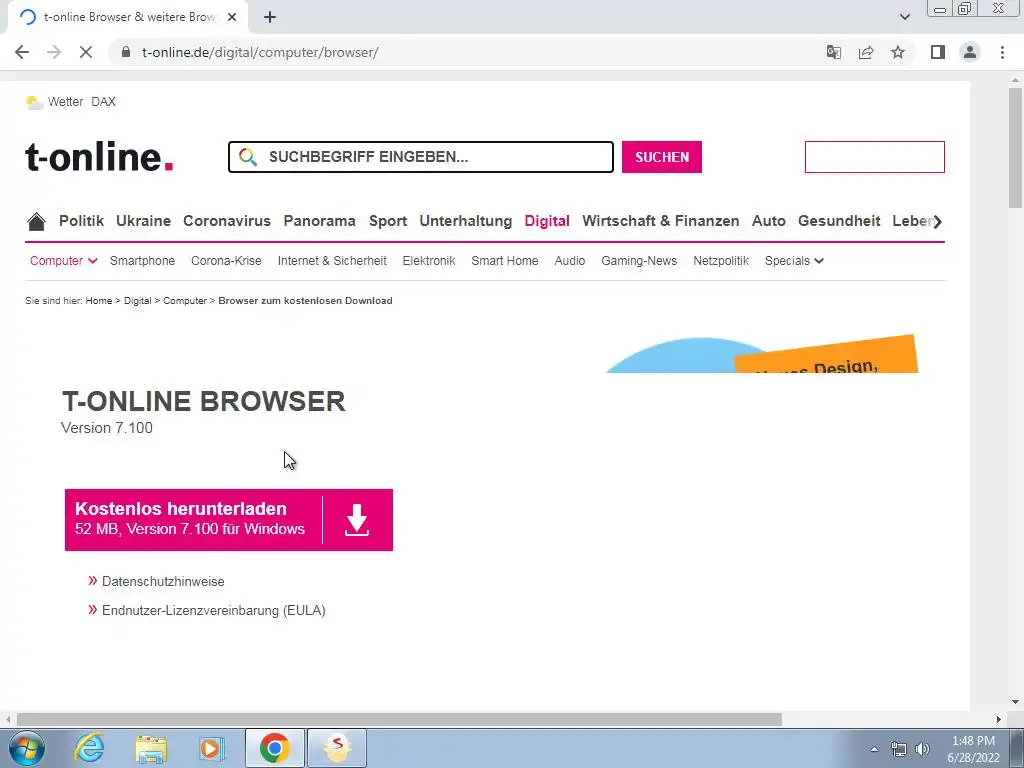This screenshot has height=768, width=1024.
Task: Open the Smart Home subcategory
Action: click(x=505, y=261)
